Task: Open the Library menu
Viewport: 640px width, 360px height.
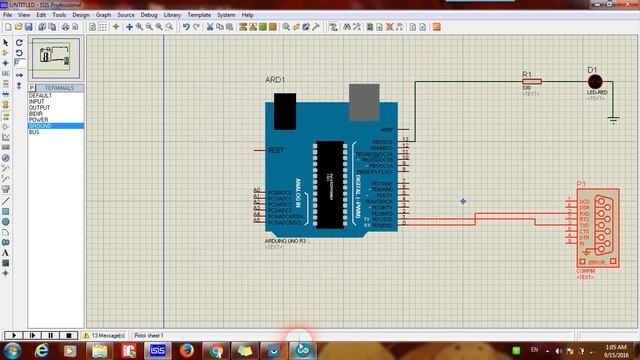Action: tap(172, 15)
